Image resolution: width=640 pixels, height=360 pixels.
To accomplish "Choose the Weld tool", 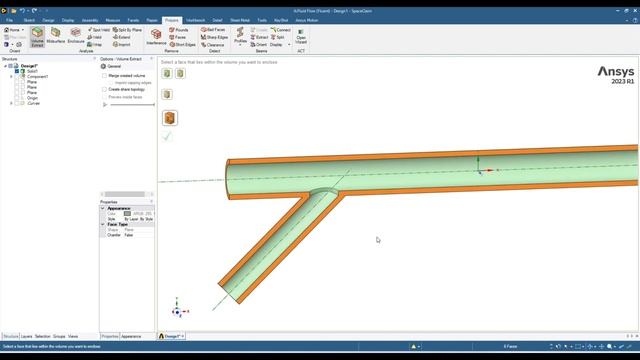I will click(95, 37).
